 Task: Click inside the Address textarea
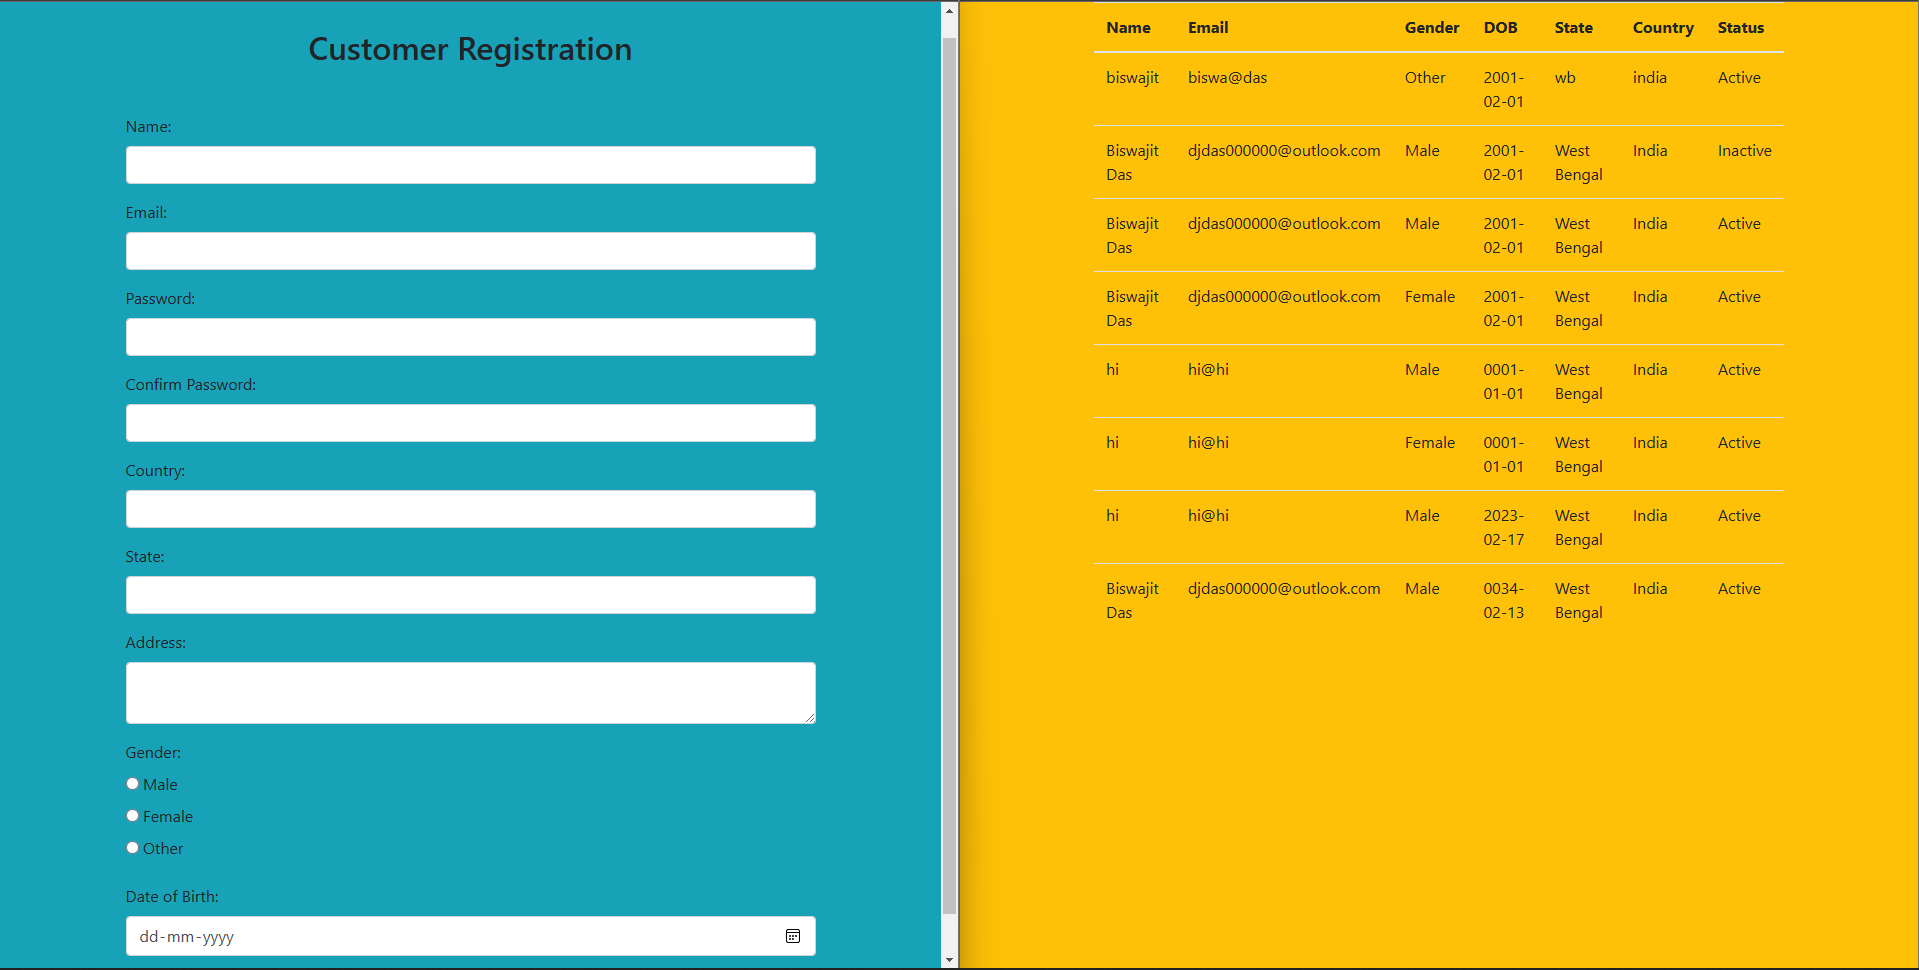coord(471,693)
